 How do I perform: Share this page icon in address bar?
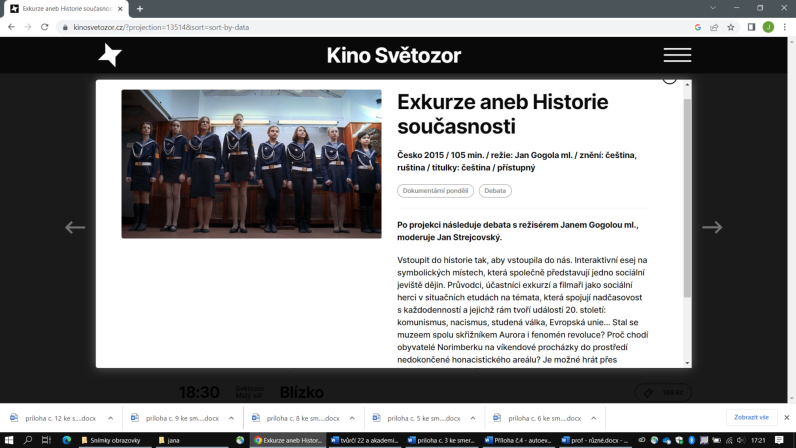(714, 27)
